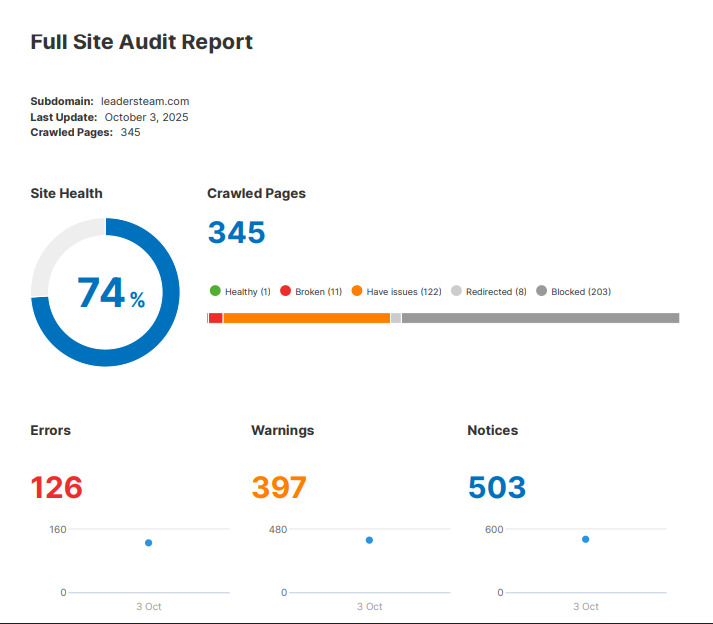Click the 160 axis label on Errors chart
This screenshot has width=713, height=624.
tap(58, 529)
